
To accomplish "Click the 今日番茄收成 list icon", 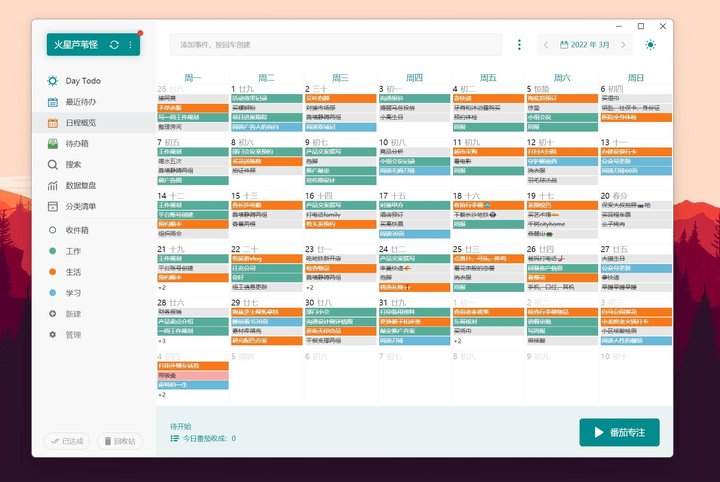I will coord(174,438).
